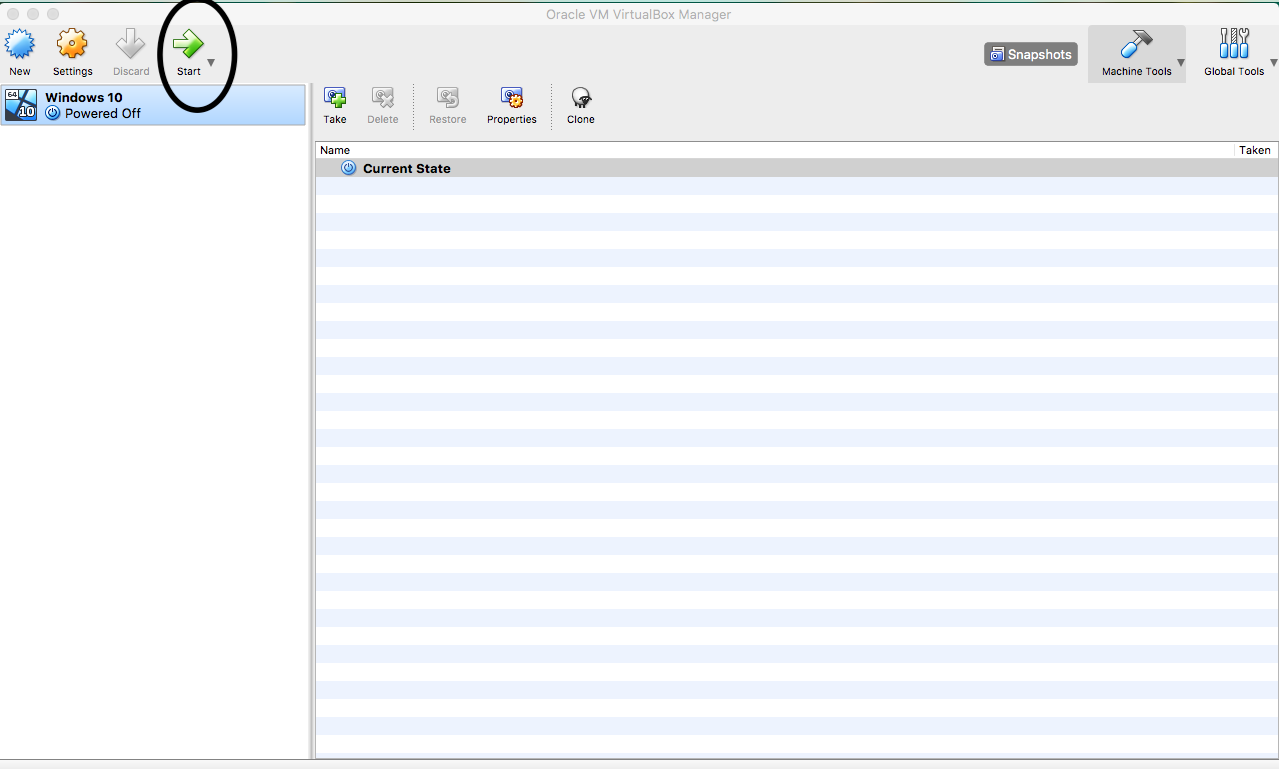The height and width of the screenshot is (769, 1279).
Task: Select the Windows 10 VM thumbnail icon
Action: click(20, 105)
